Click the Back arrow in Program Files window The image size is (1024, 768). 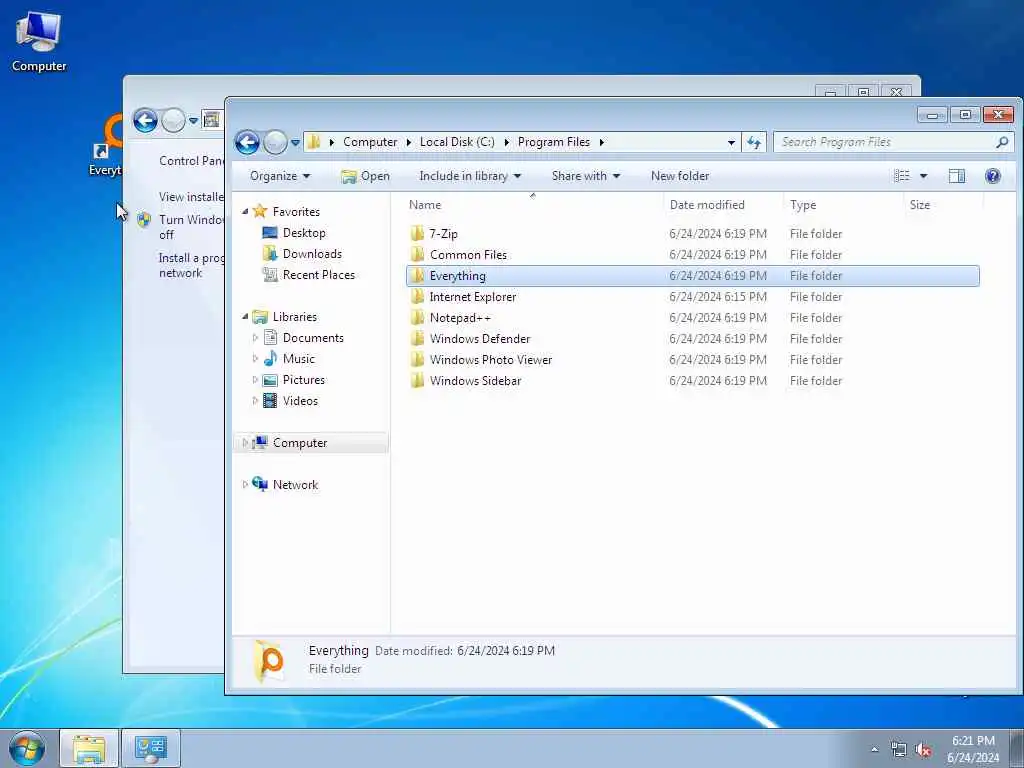248,142
